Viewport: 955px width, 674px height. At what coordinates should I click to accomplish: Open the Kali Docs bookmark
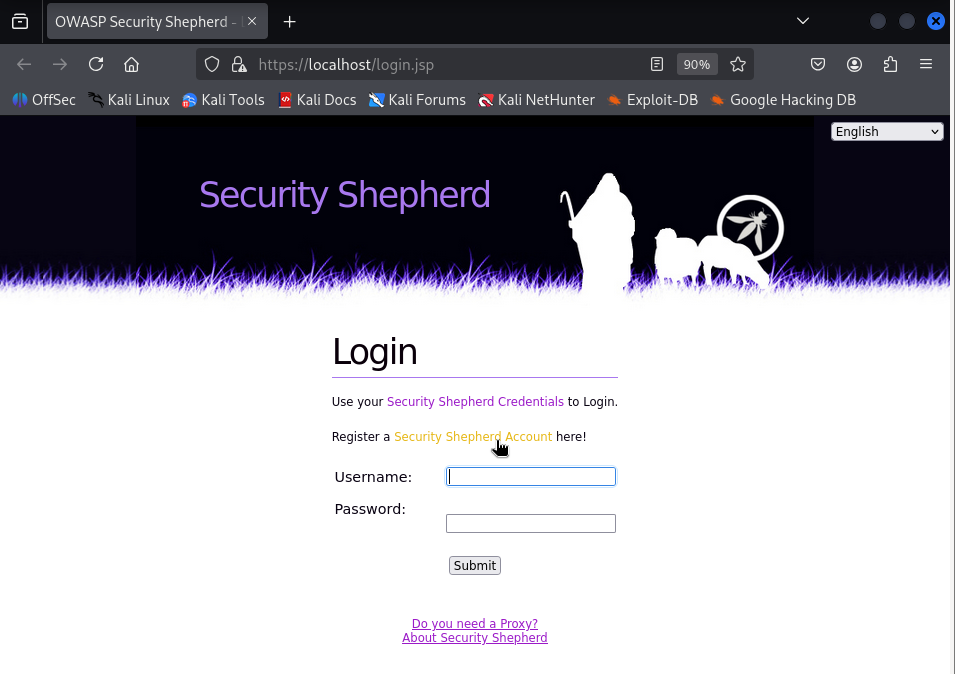(317, 100)
